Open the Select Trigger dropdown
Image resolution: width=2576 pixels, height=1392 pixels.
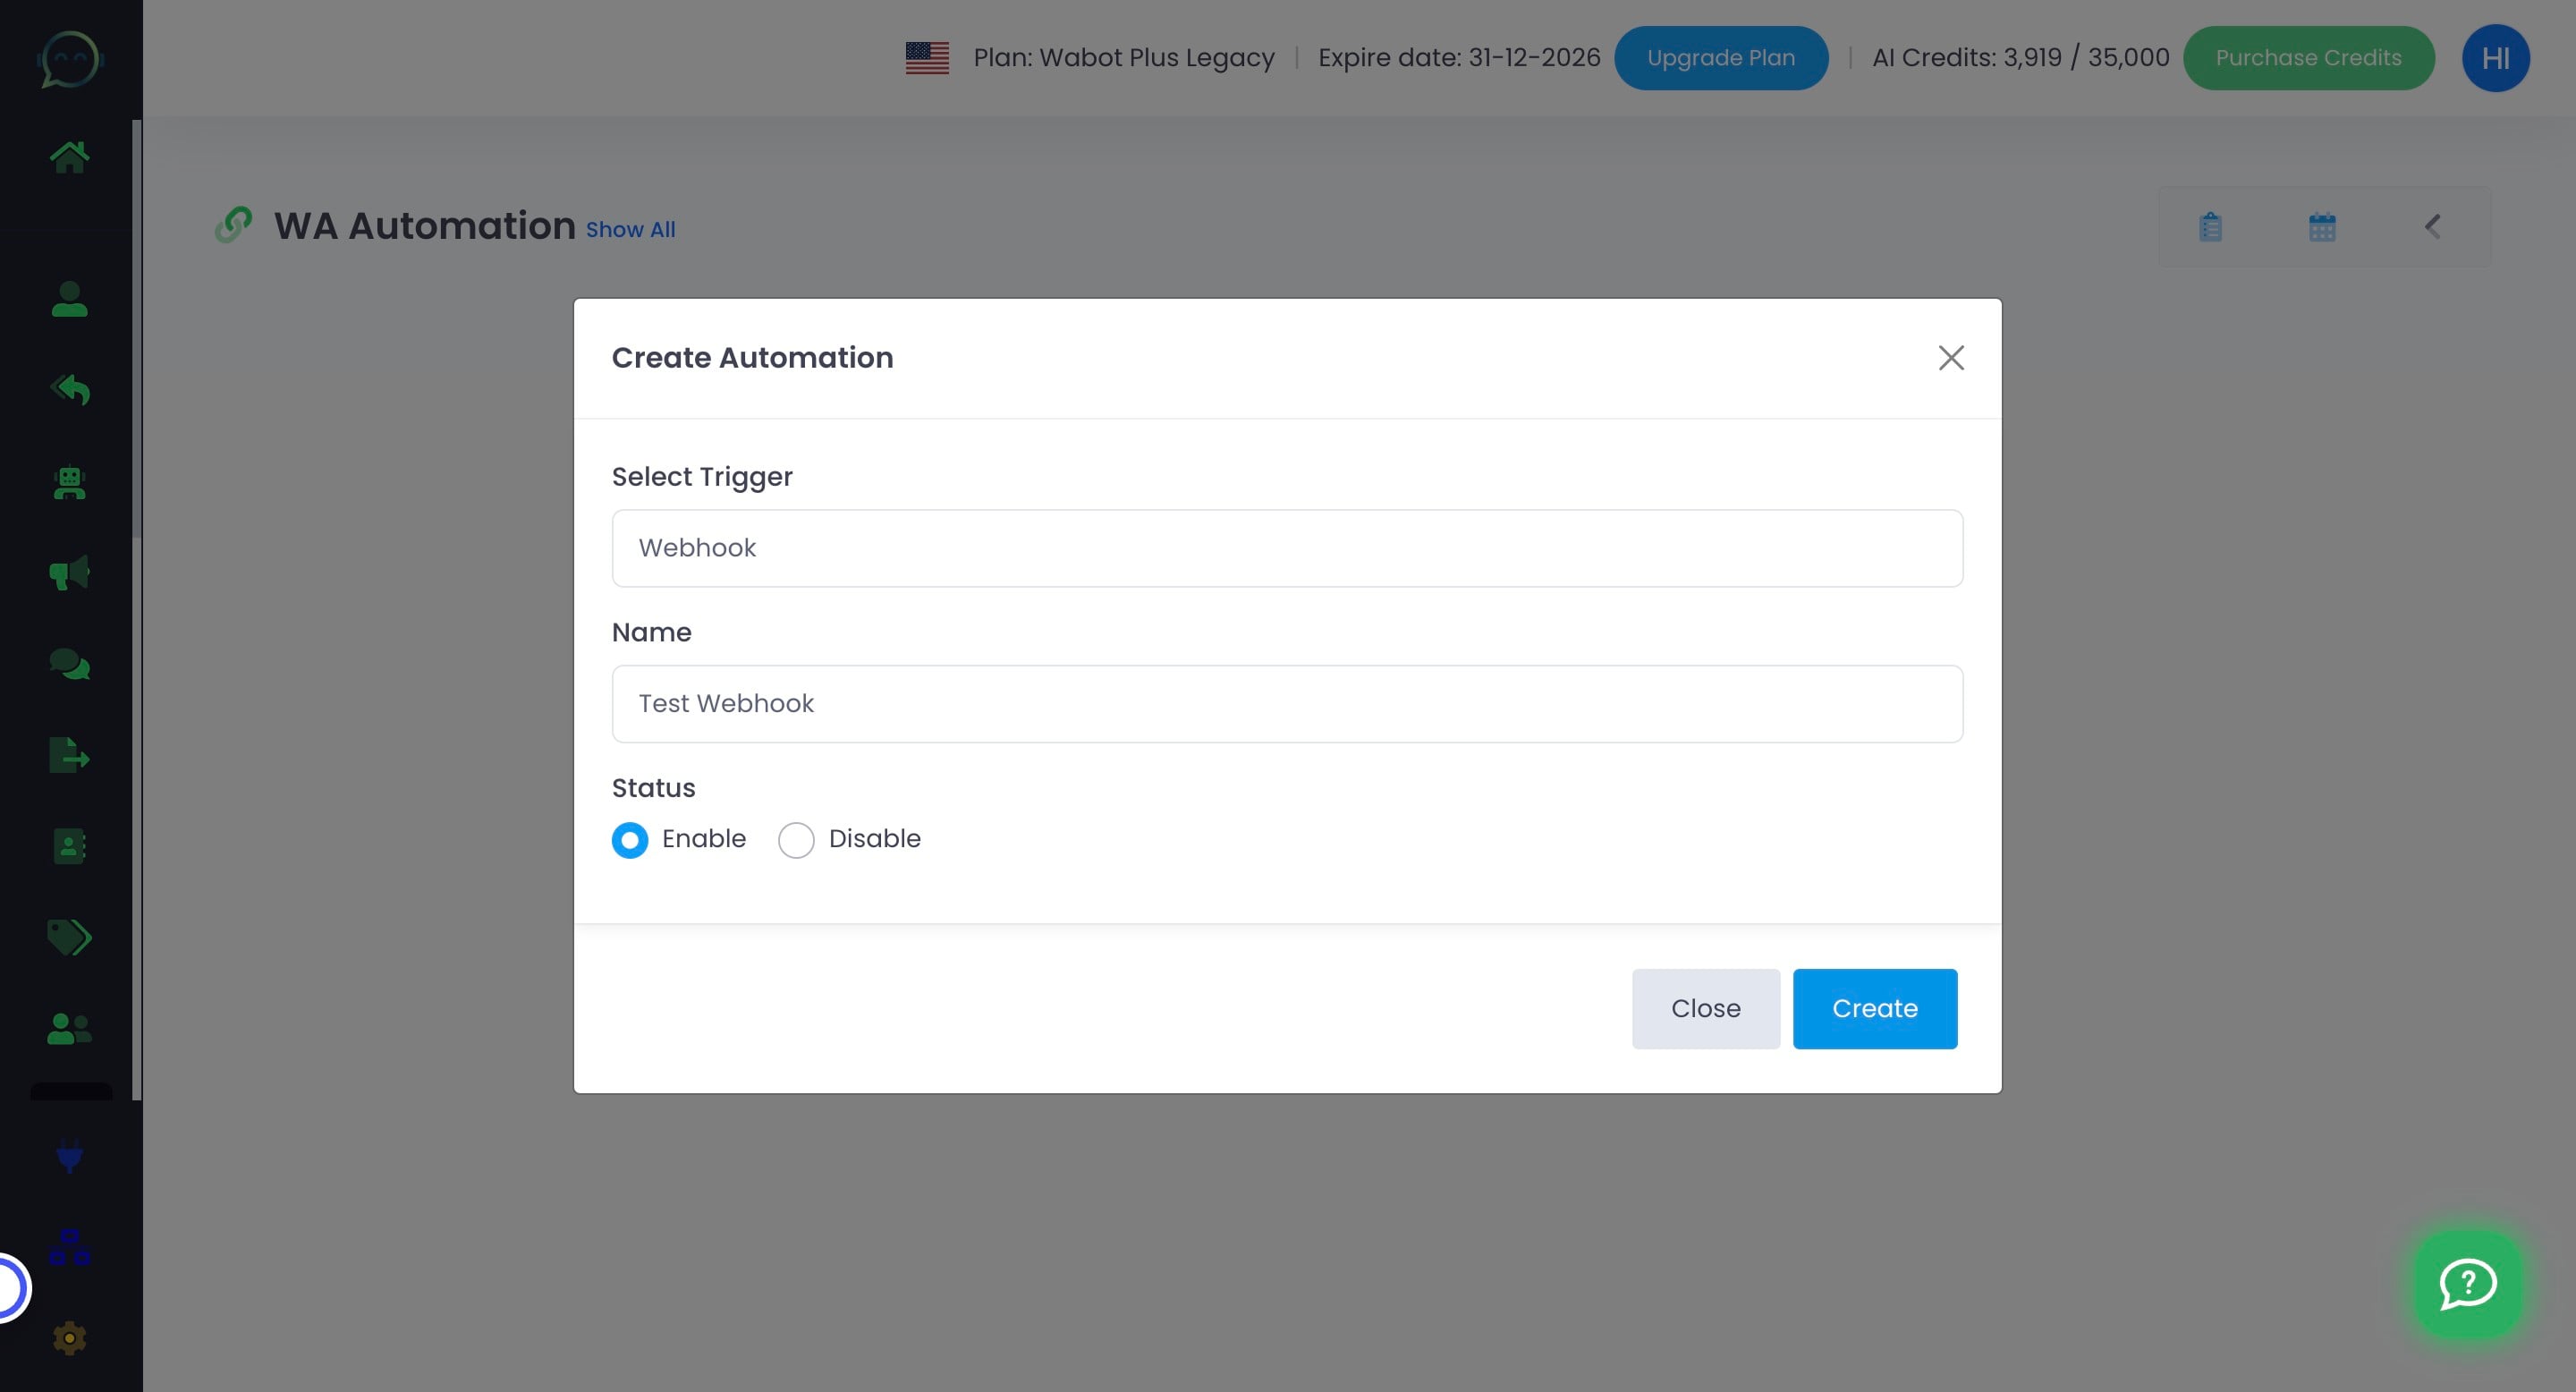tap(1287, 548)
